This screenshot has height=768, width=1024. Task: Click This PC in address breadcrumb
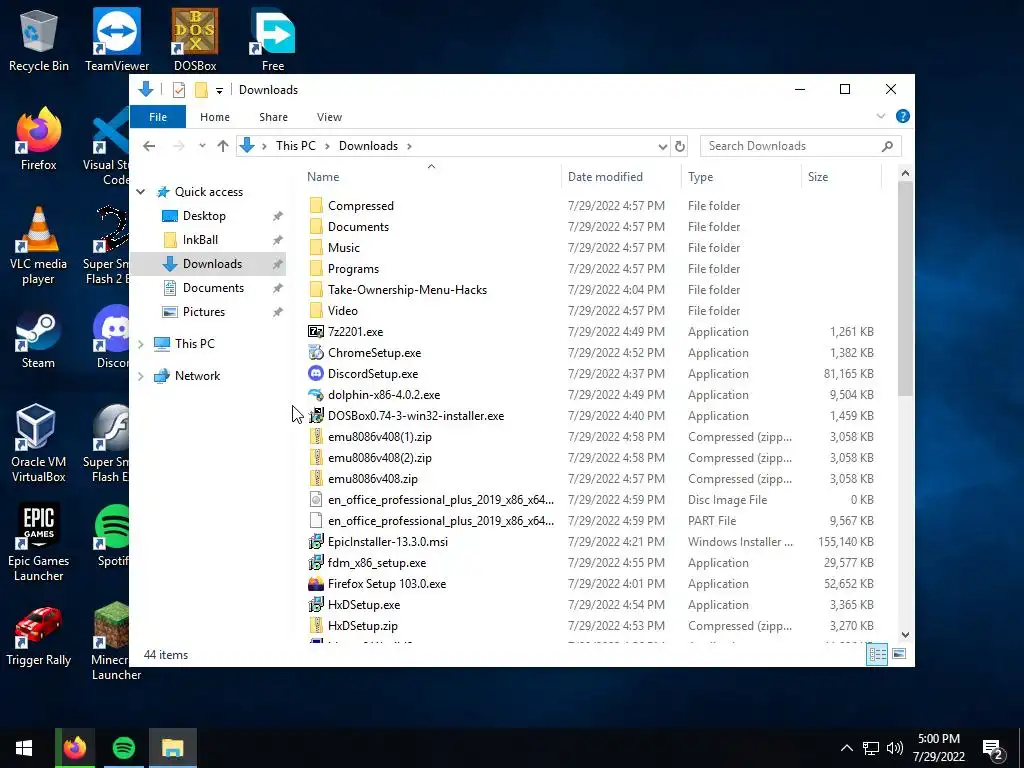(x=295, y=146)
